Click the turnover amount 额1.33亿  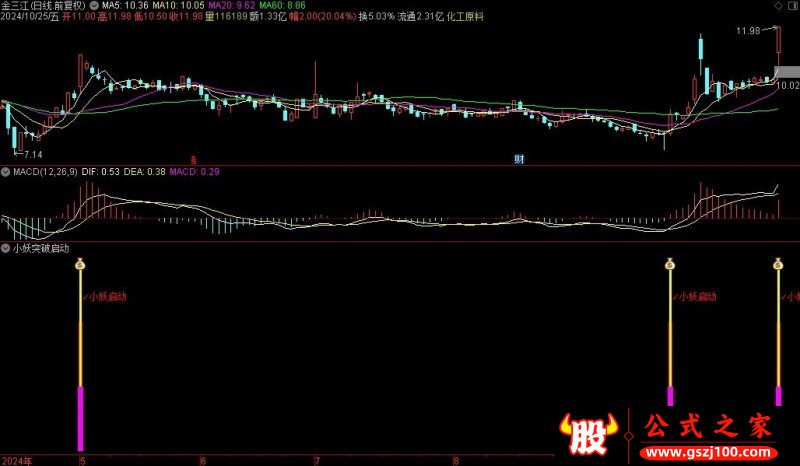tap(268, 16)
